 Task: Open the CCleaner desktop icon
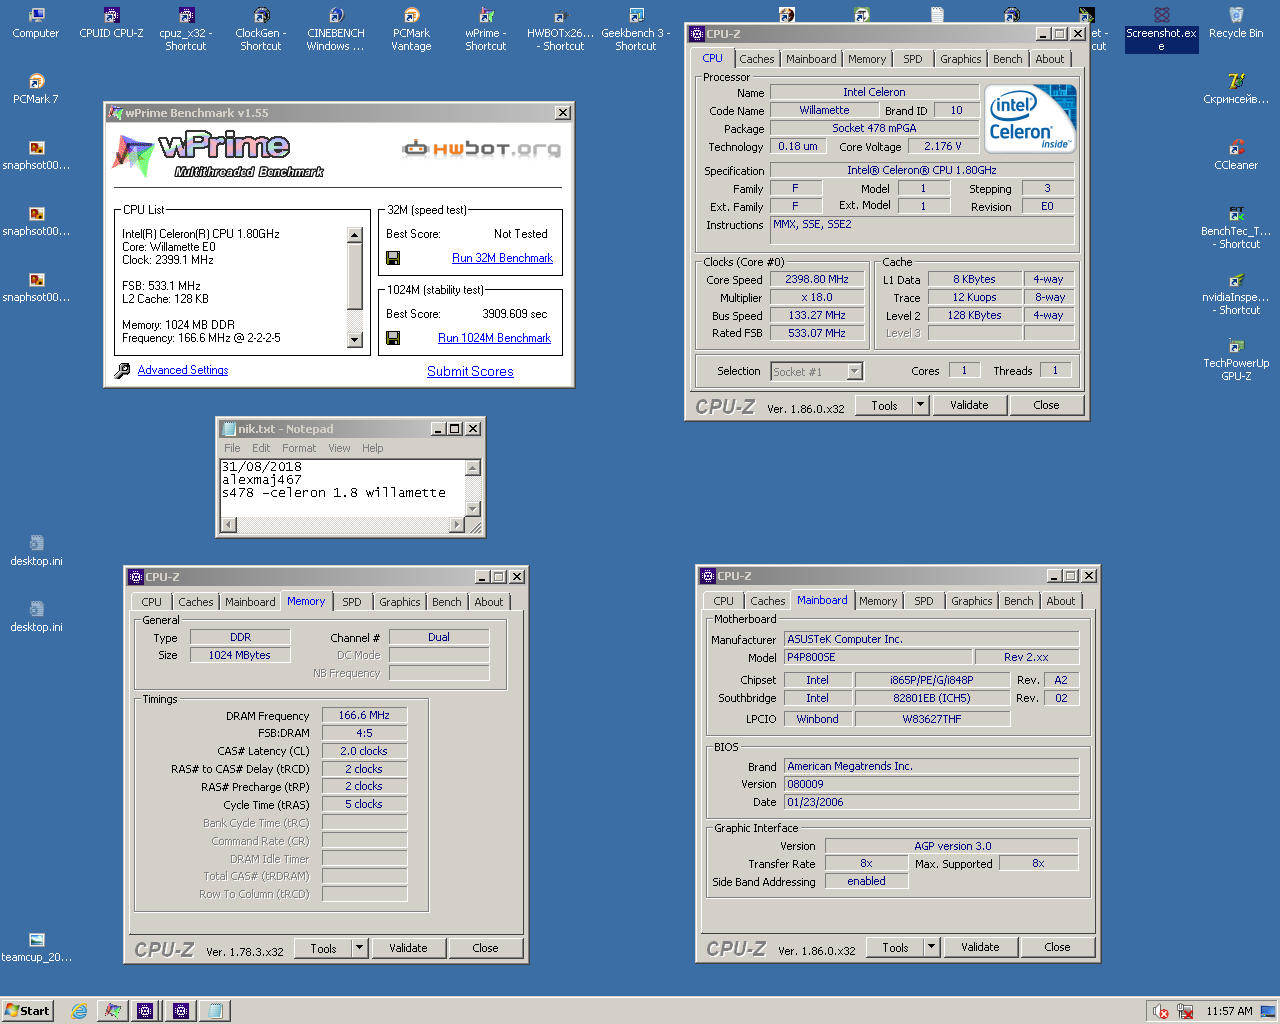tap(1236, 155)
